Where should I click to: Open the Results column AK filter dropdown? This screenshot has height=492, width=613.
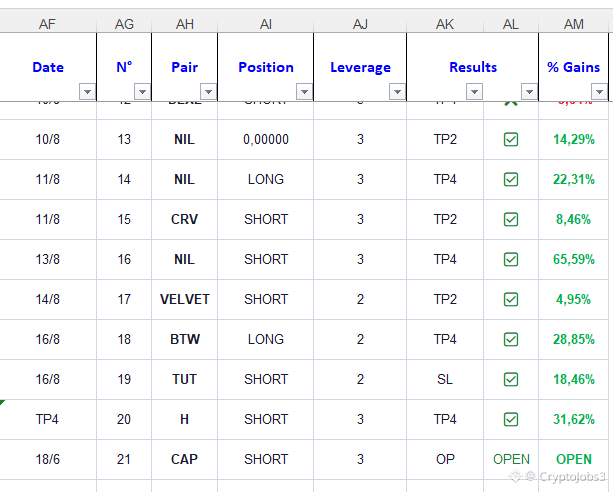click(x=474, y=92)
